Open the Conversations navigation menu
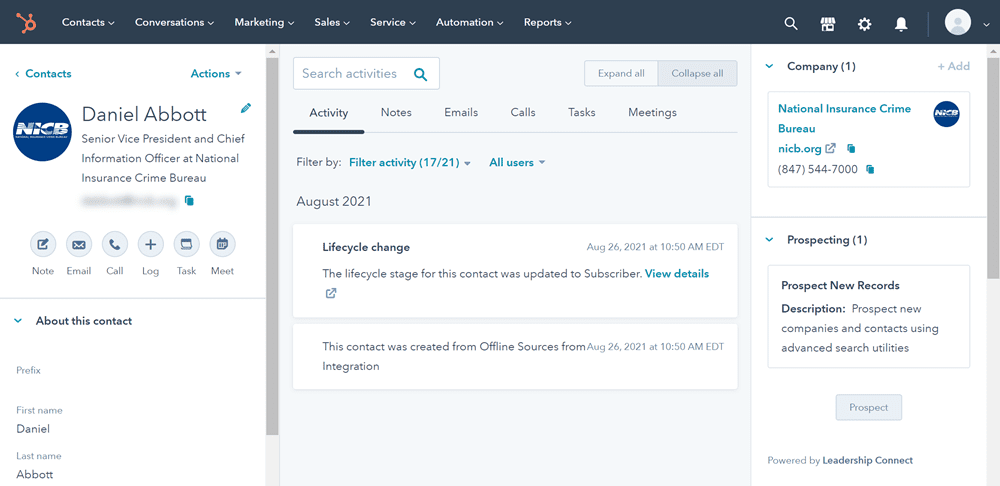The height and width of the screenshot is (486, 1000). click(x=174, y=22)
